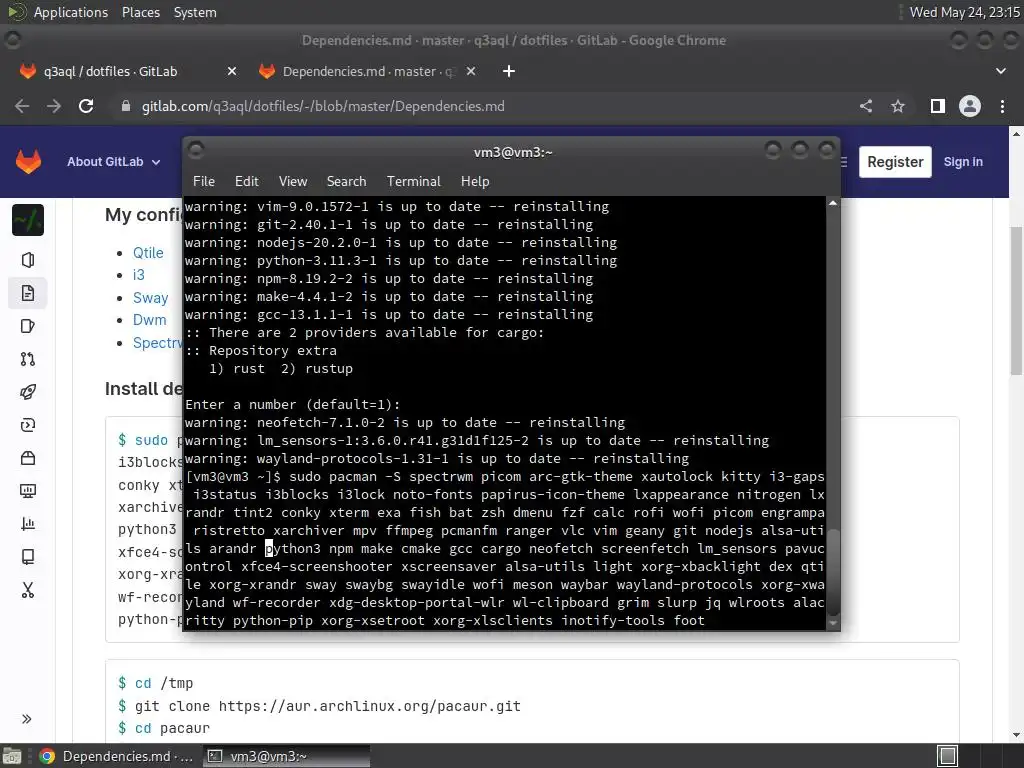Click the GitLab fox logo in header

click(28, 161)
